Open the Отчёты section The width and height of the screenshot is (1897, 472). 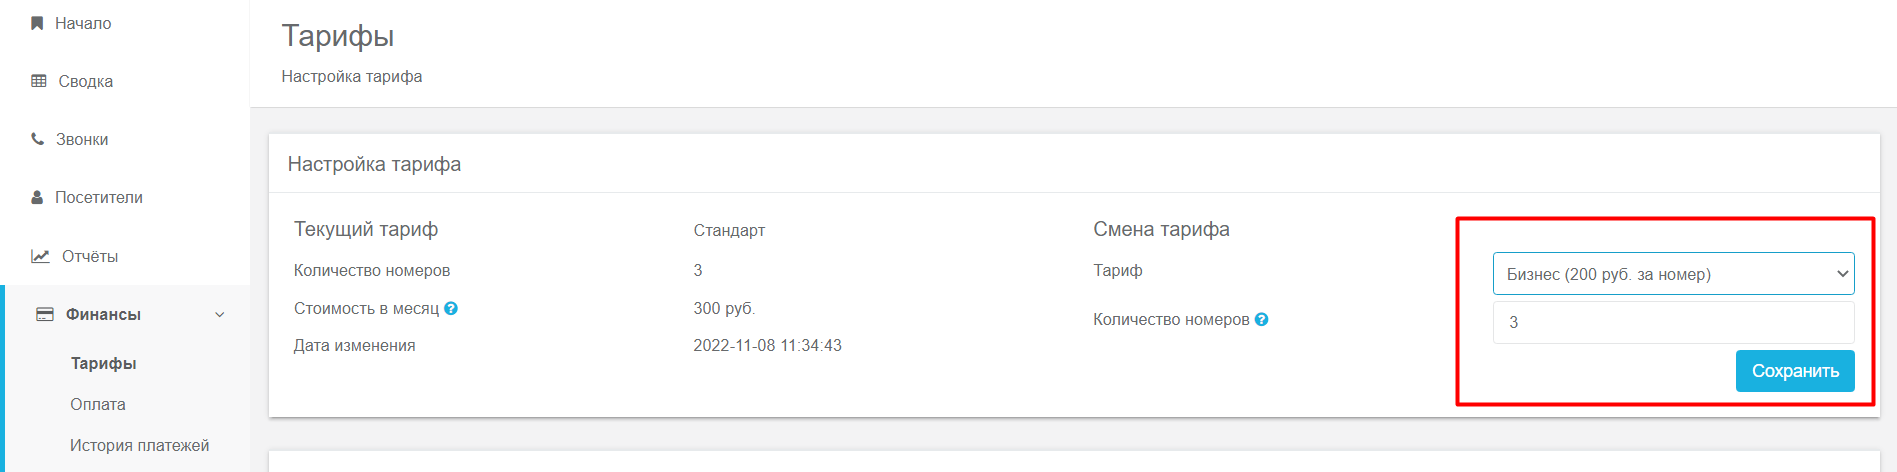pos(90,256)
